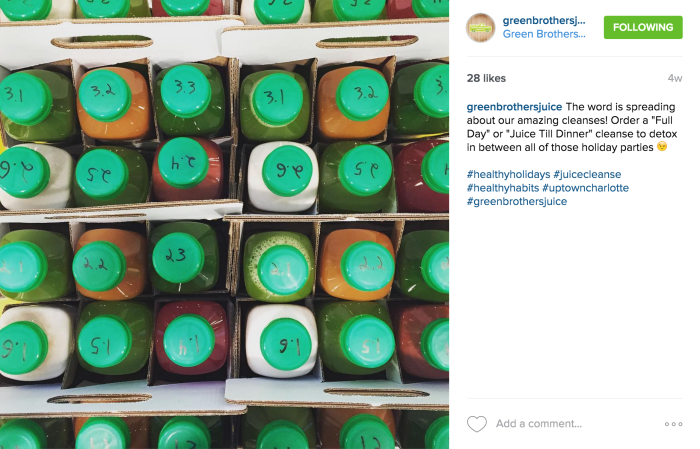
Task: Open the #healthyhabits hashtag
Action: (x=503, y=188)
